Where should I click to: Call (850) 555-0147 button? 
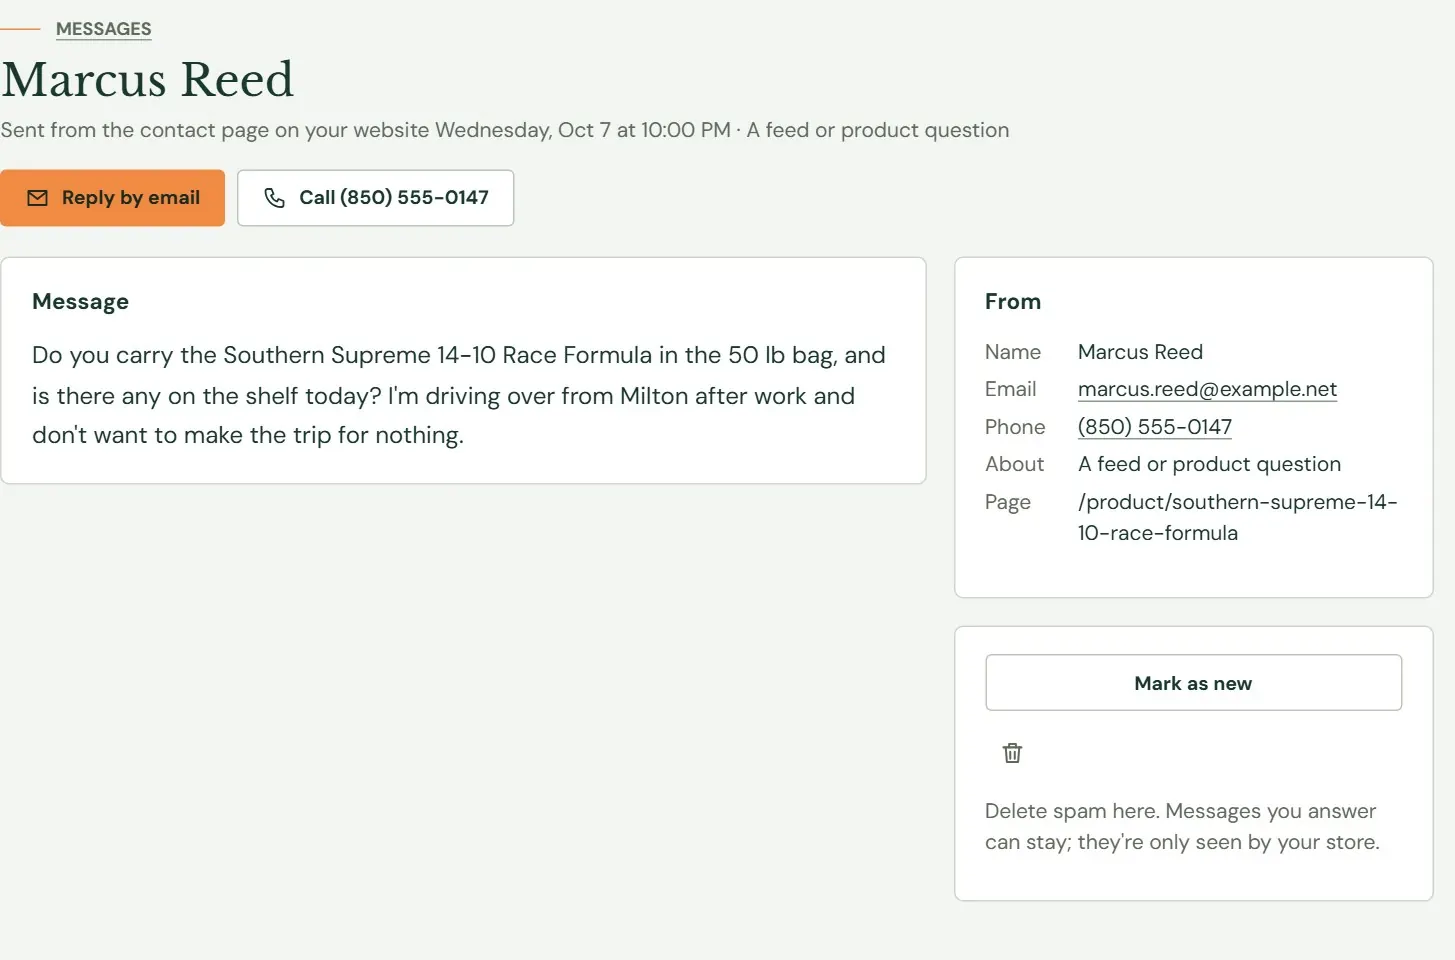tap(375, 198)
